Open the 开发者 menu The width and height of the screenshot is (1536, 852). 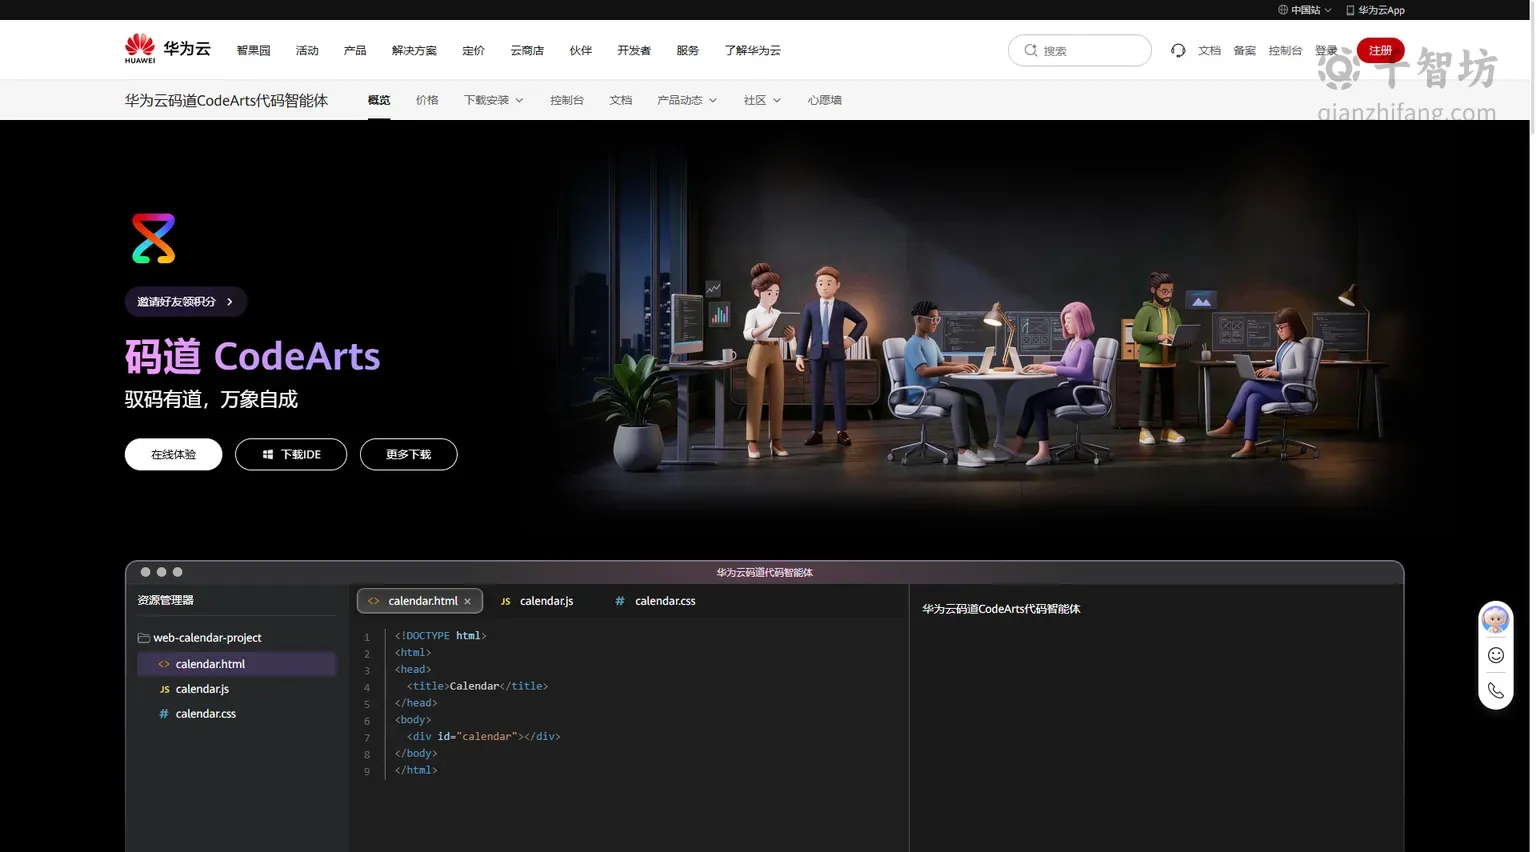634,50
